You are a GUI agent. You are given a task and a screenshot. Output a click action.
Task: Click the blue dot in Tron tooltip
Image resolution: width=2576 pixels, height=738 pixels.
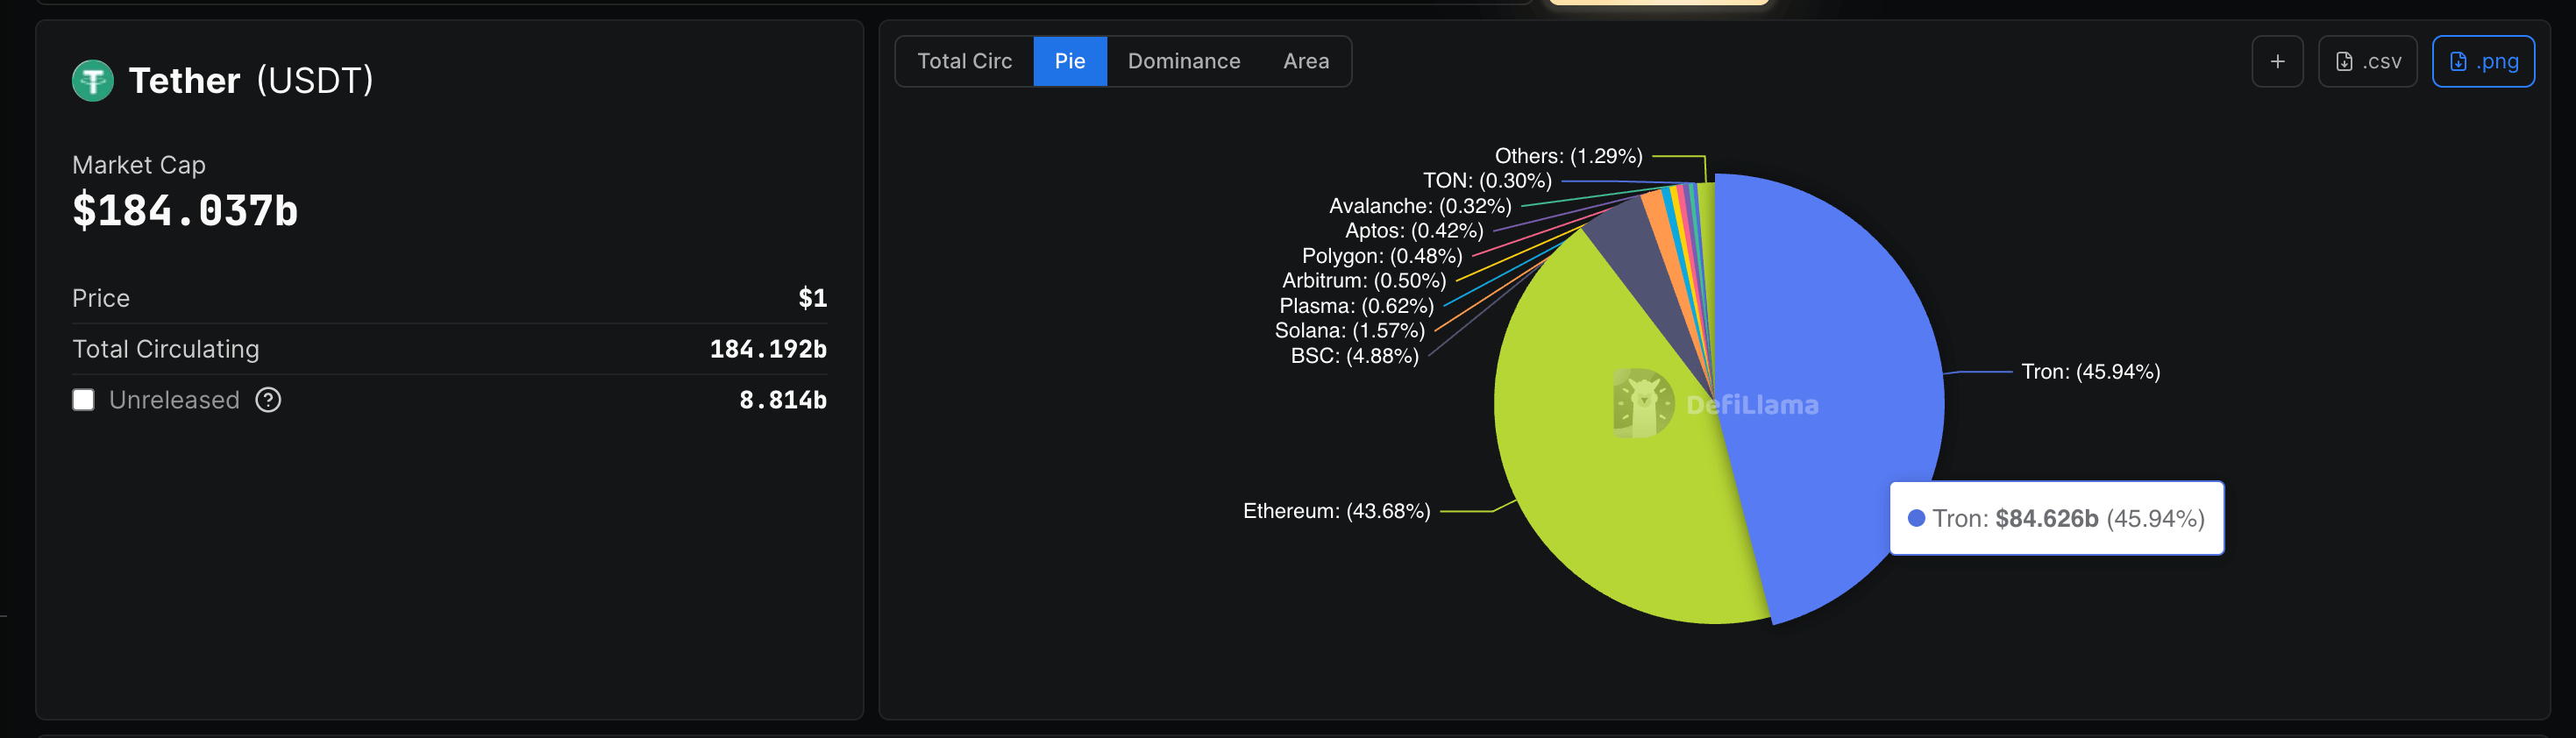tap(1916, 518)
